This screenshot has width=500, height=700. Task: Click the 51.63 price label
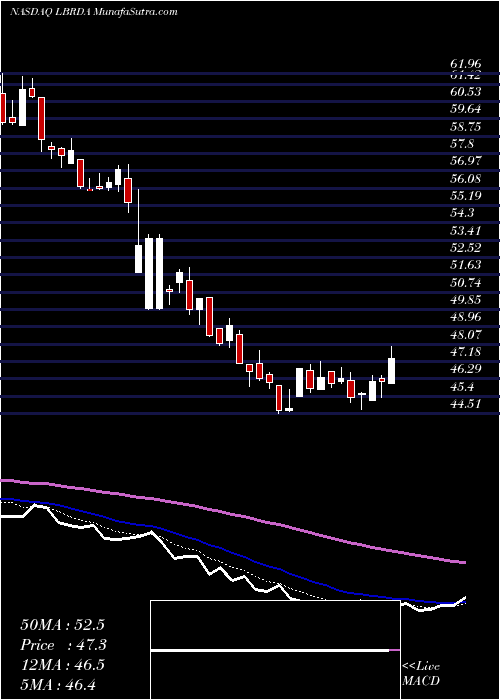(x=466, y=265)
